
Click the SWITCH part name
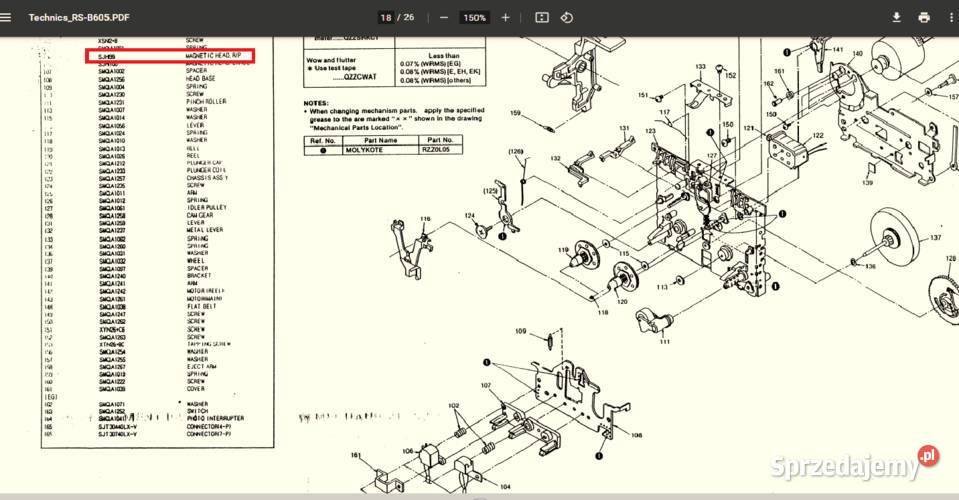(197, 411)
